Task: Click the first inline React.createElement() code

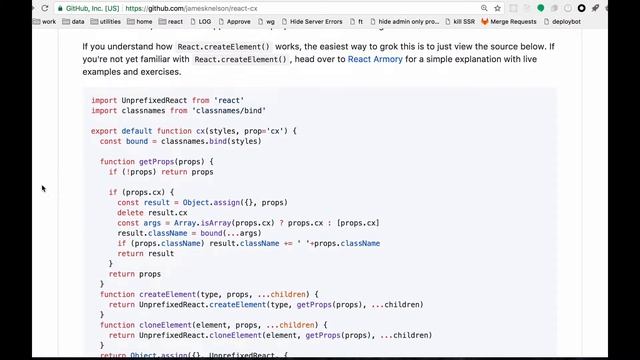Action: tap(224, 47)
